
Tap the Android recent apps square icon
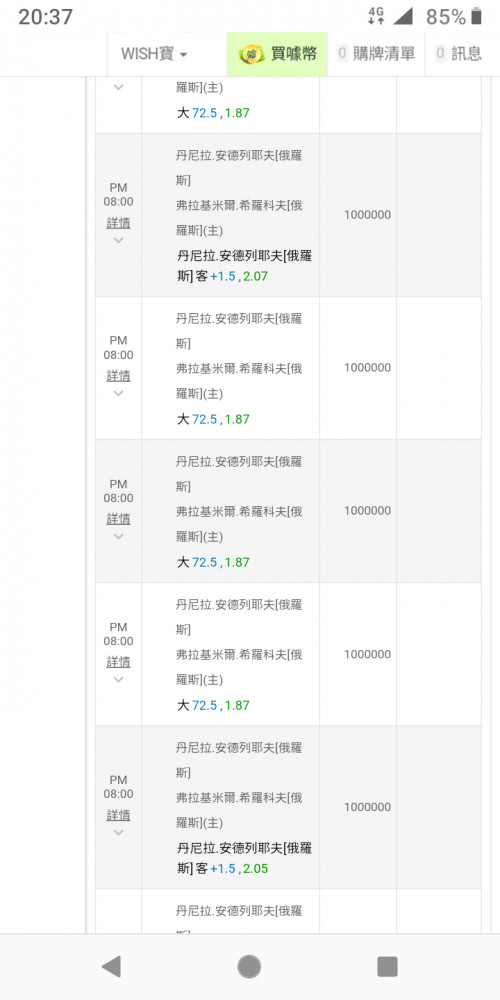coord(387,967)
